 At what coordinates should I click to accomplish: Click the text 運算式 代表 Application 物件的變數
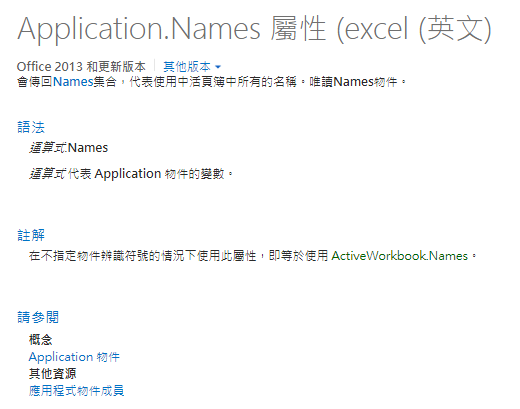131,174
